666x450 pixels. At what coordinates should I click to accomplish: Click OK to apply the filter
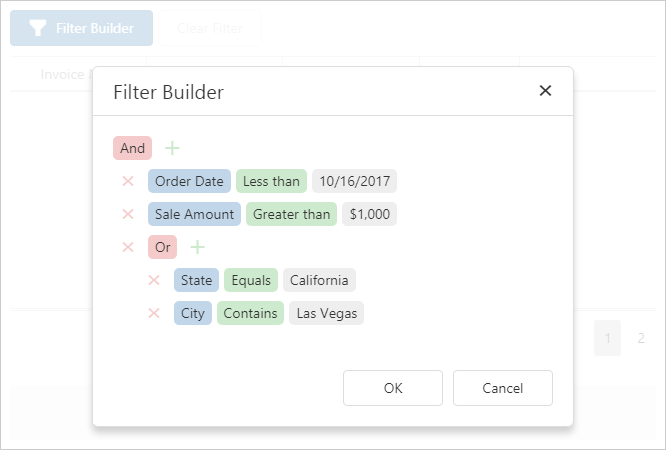point(393,388)
